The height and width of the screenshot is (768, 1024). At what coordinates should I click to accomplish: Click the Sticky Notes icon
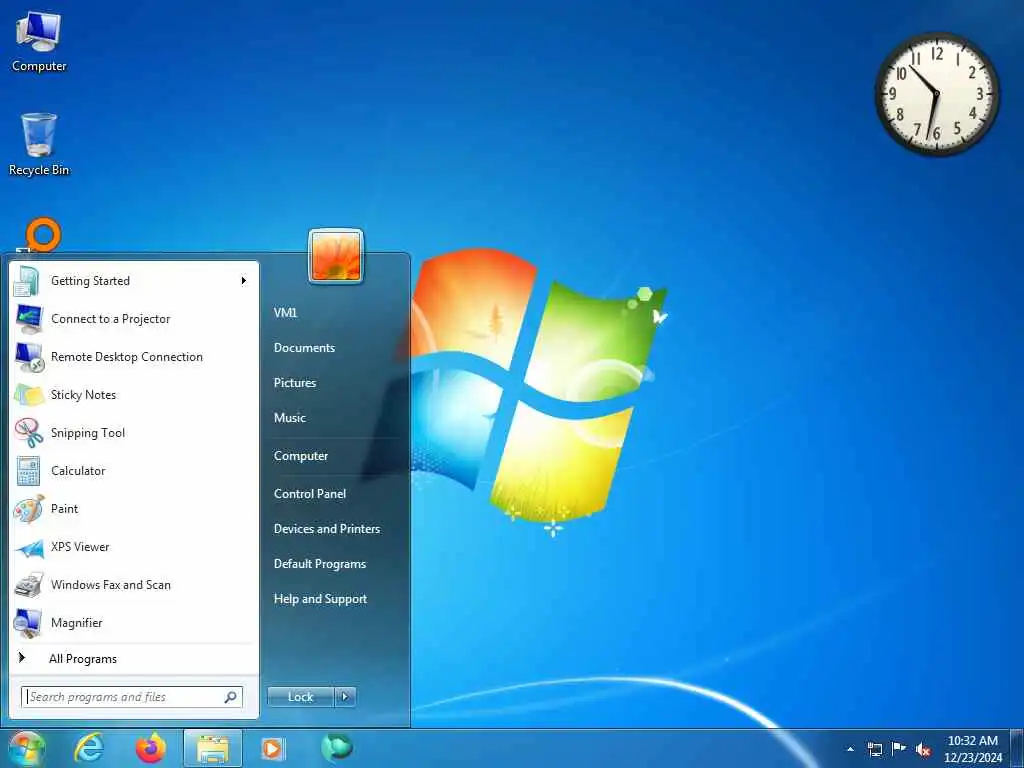28,394
